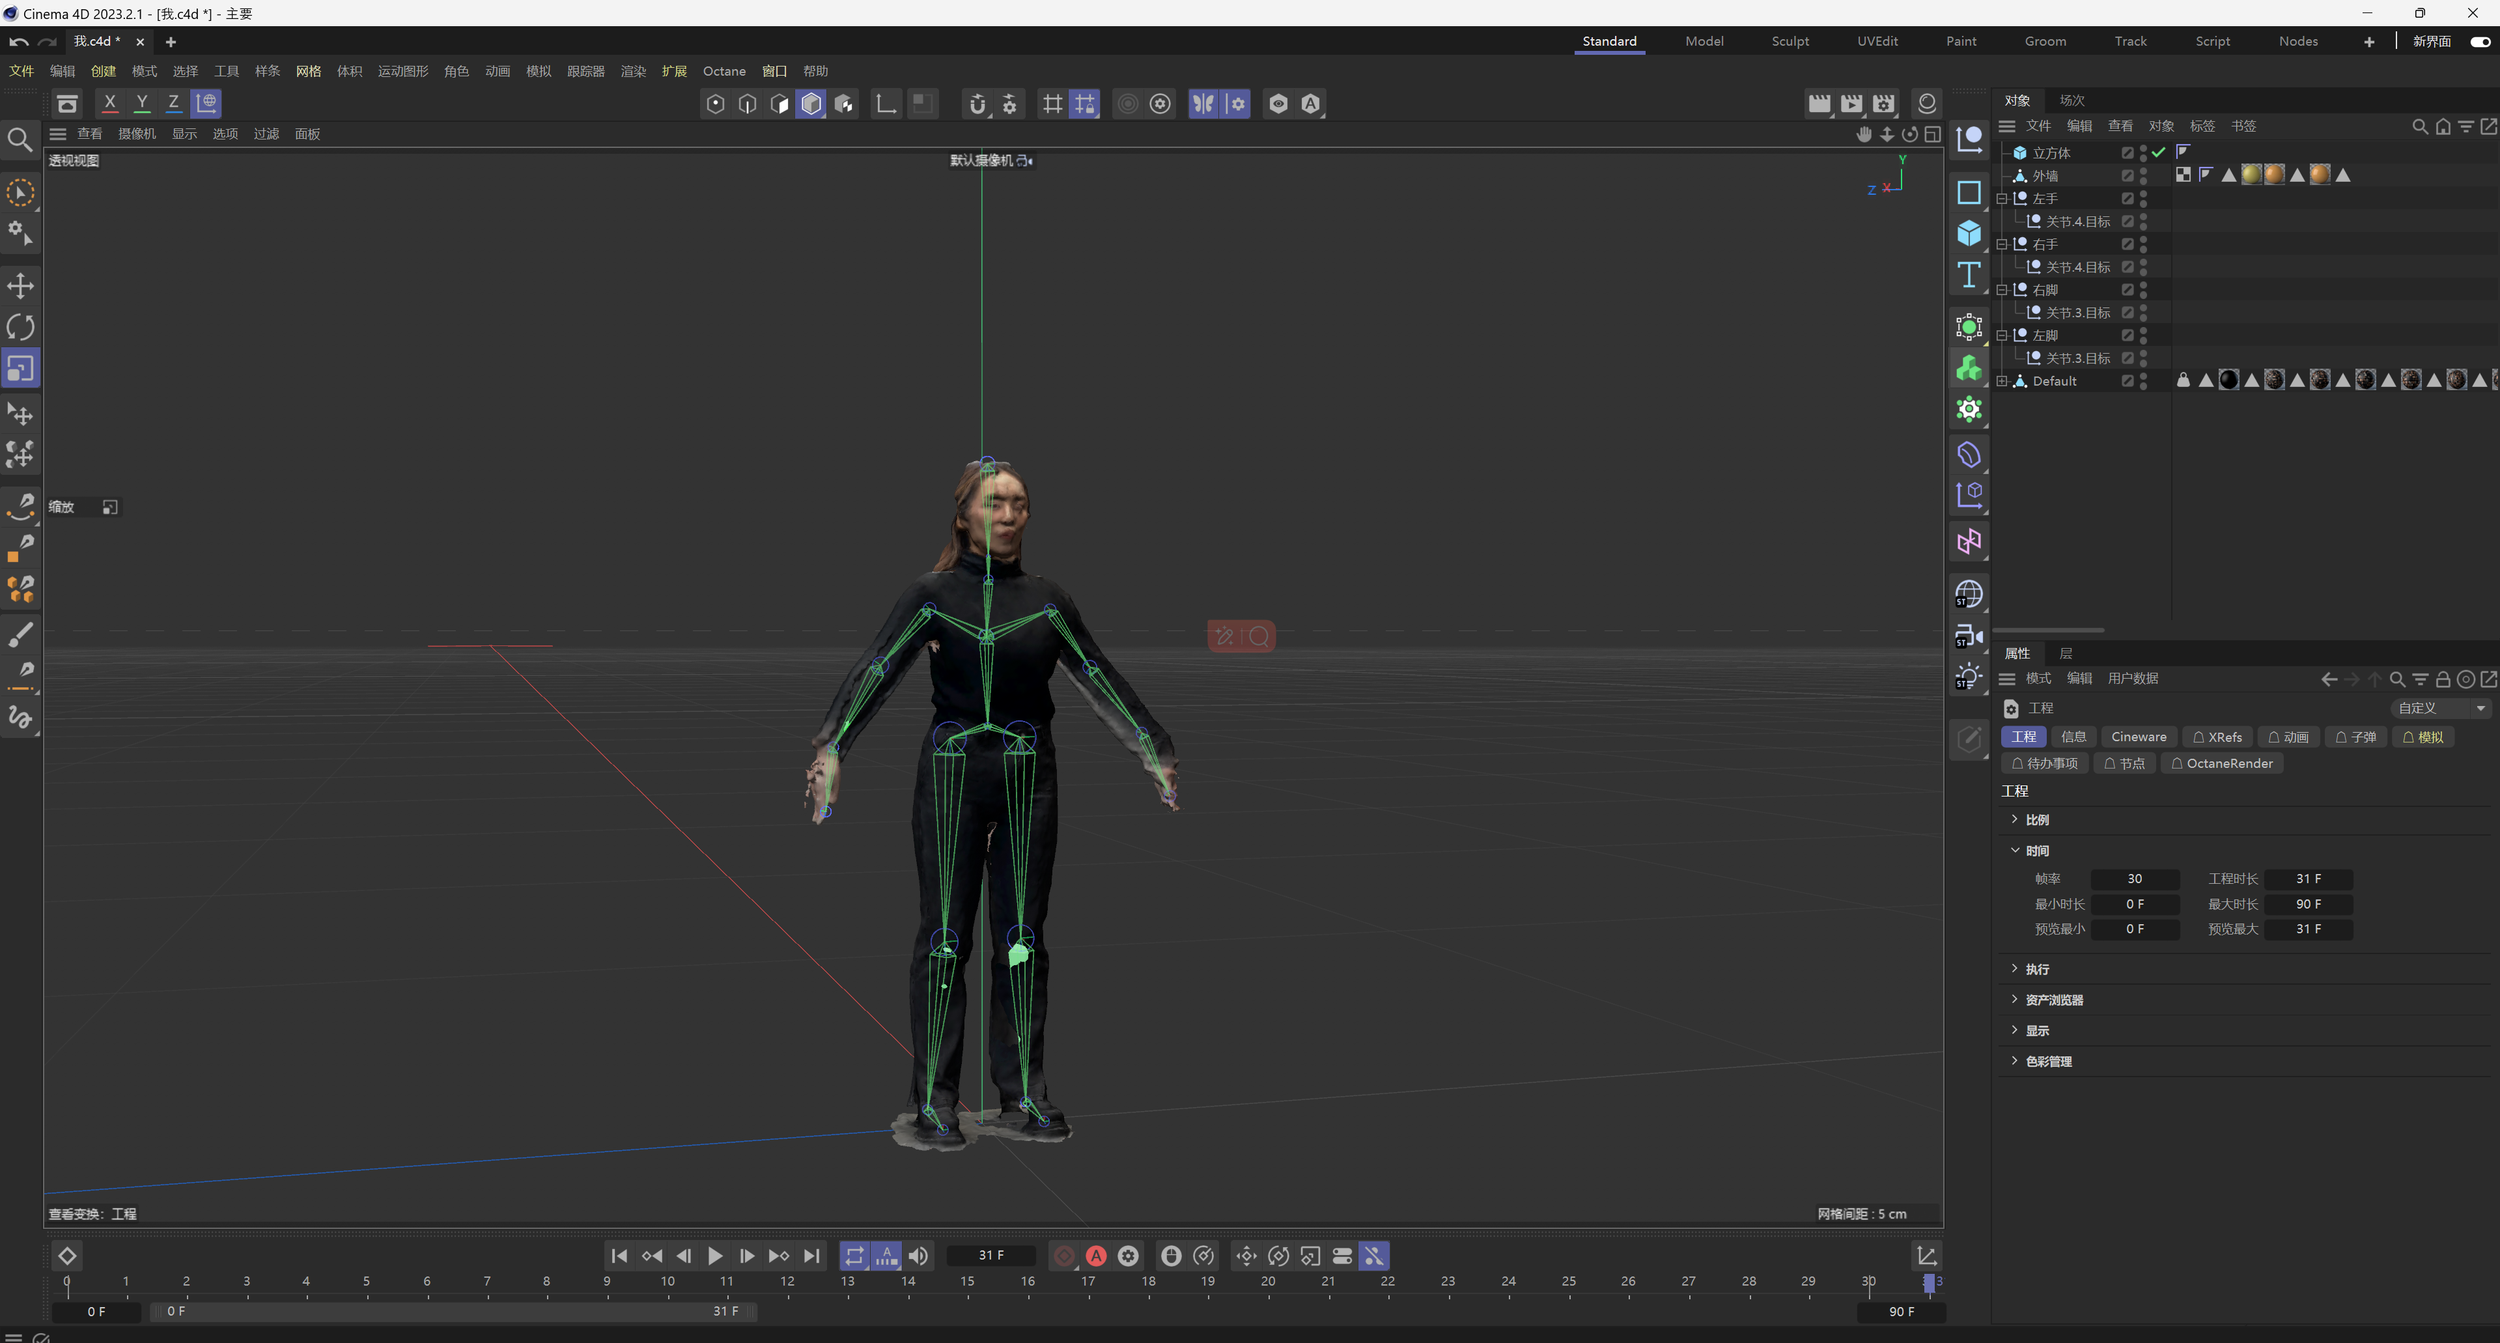Open the OctaneRender settings tab

[2221, 763]
